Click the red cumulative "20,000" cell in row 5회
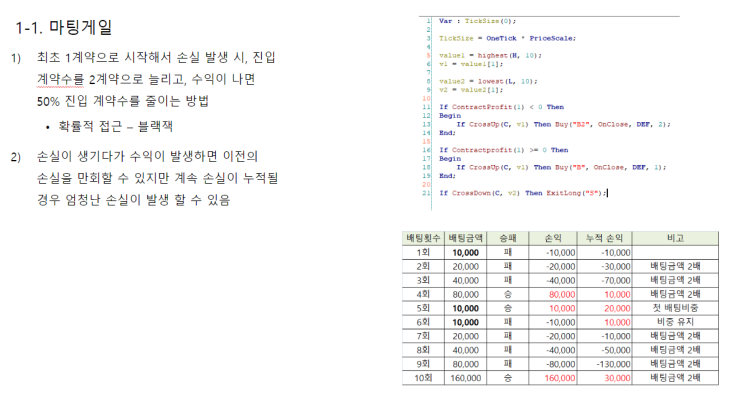Image resolution: width=743 pixels, height=414 pixels. [604, 308]
